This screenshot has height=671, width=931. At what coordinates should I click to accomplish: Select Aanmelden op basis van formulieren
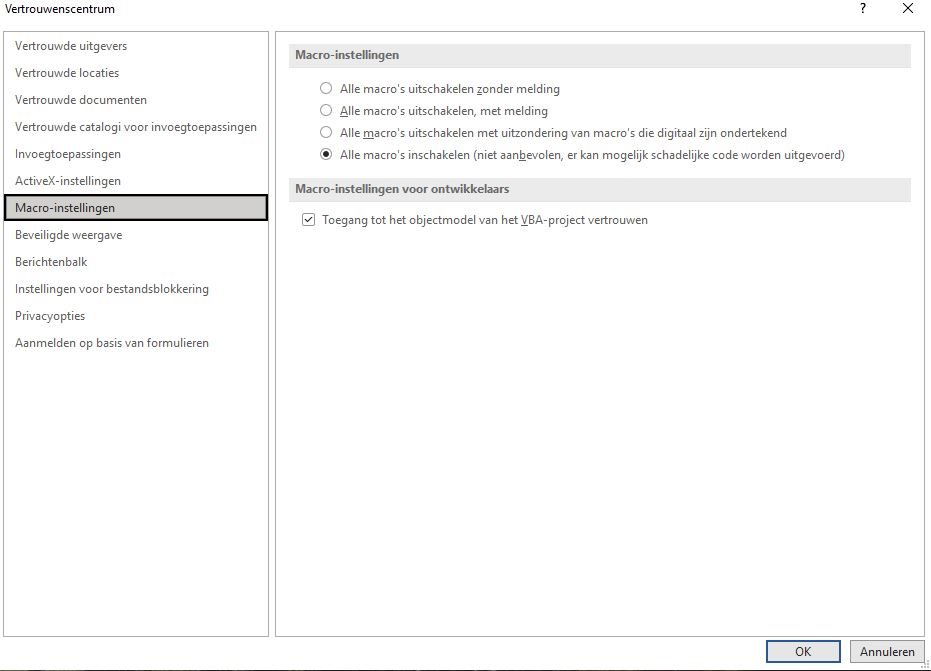[x=135, y=343]
